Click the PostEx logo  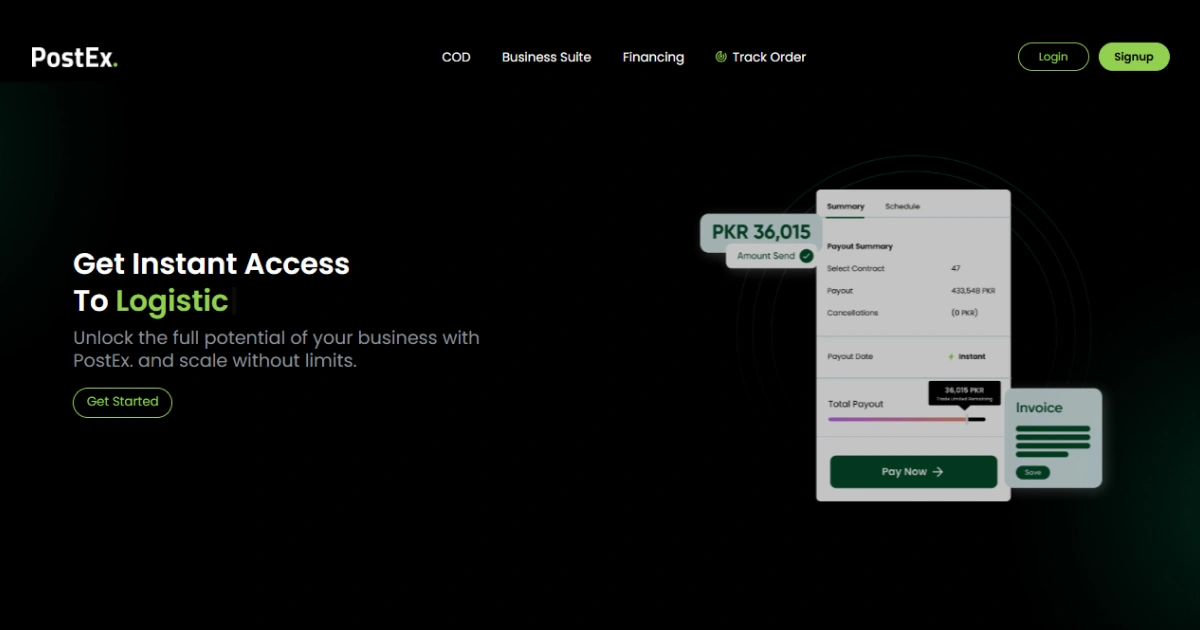(75, 57)
